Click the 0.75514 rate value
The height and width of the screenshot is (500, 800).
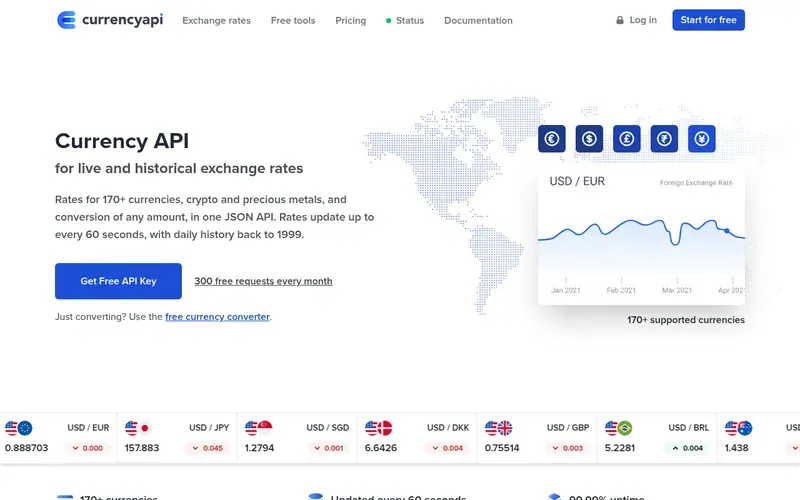tap(502, 448)
